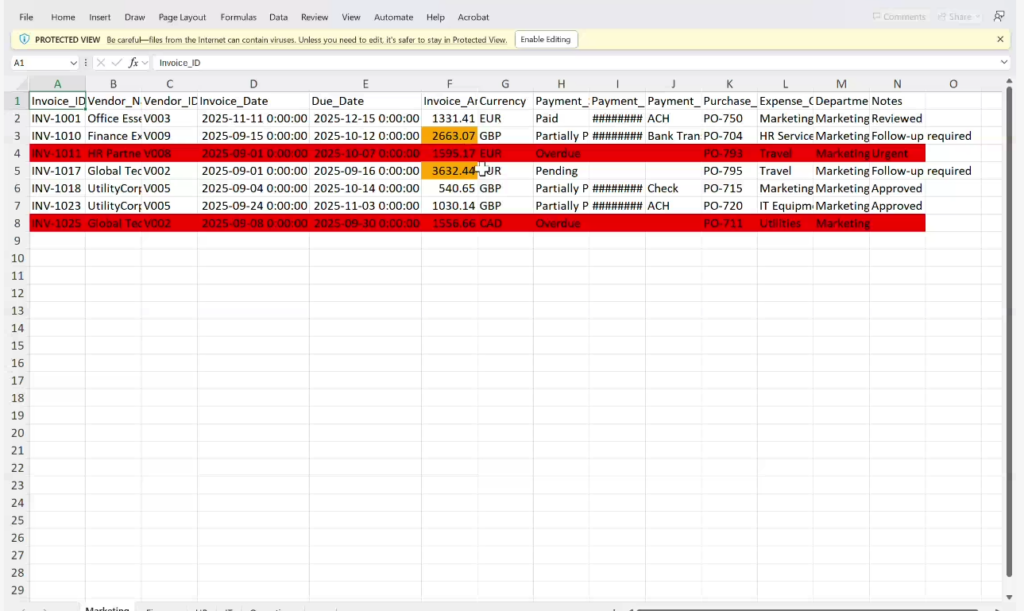Select orange-highlighted cell with 2663.07
This screenshot has width=1024, height=611.
coord(449,136)
